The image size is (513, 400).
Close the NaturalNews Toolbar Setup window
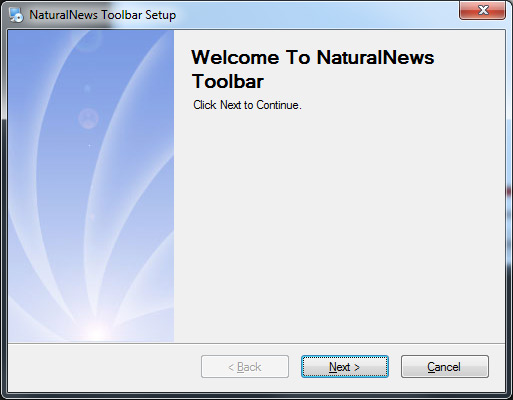pyautogui.click(x=482, y=10)
